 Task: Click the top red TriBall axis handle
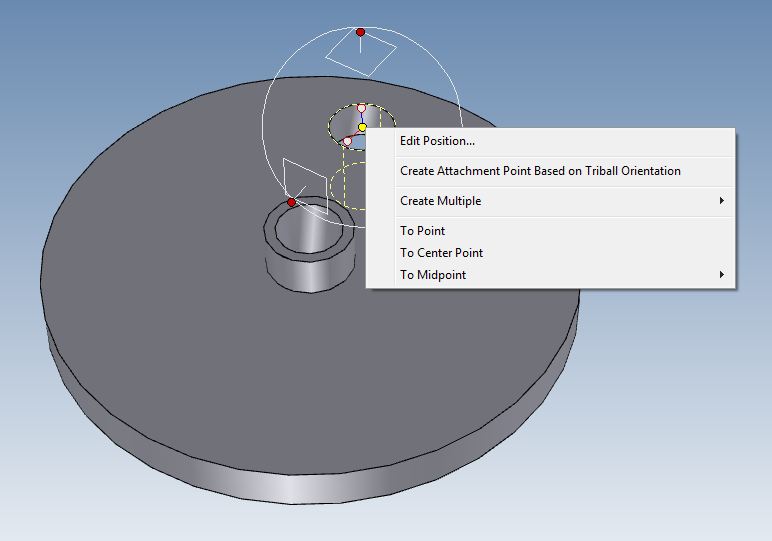coord(361,32)
